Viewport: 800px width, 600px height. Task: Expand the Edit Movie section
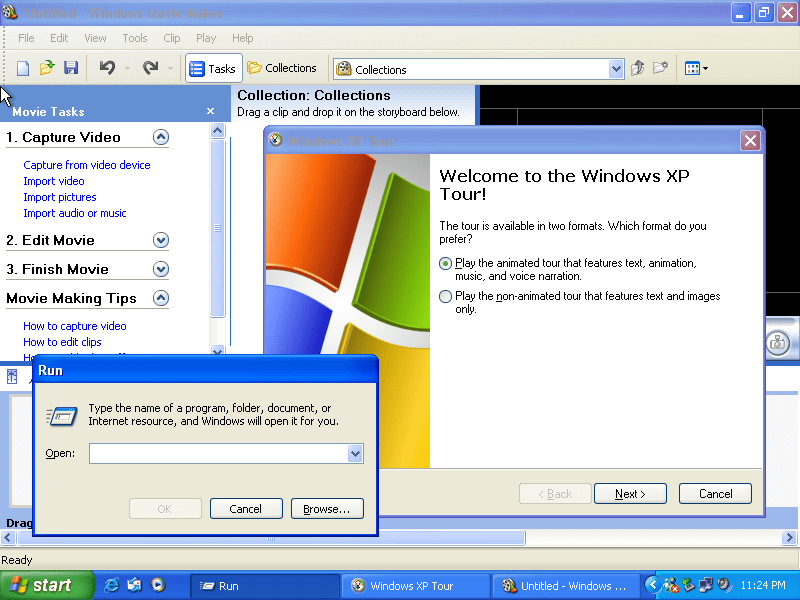pos(161,240)
